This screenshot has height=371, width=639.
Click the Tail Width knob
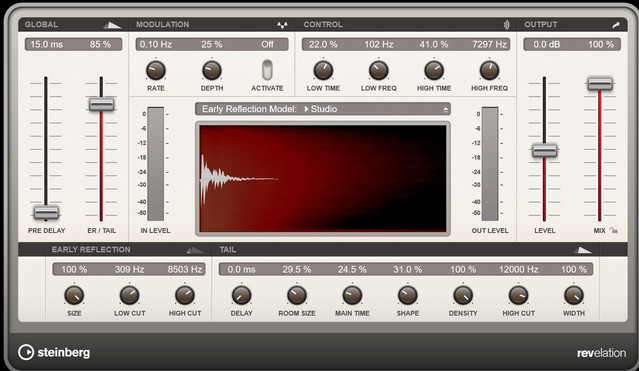click(x=574, y=295)
